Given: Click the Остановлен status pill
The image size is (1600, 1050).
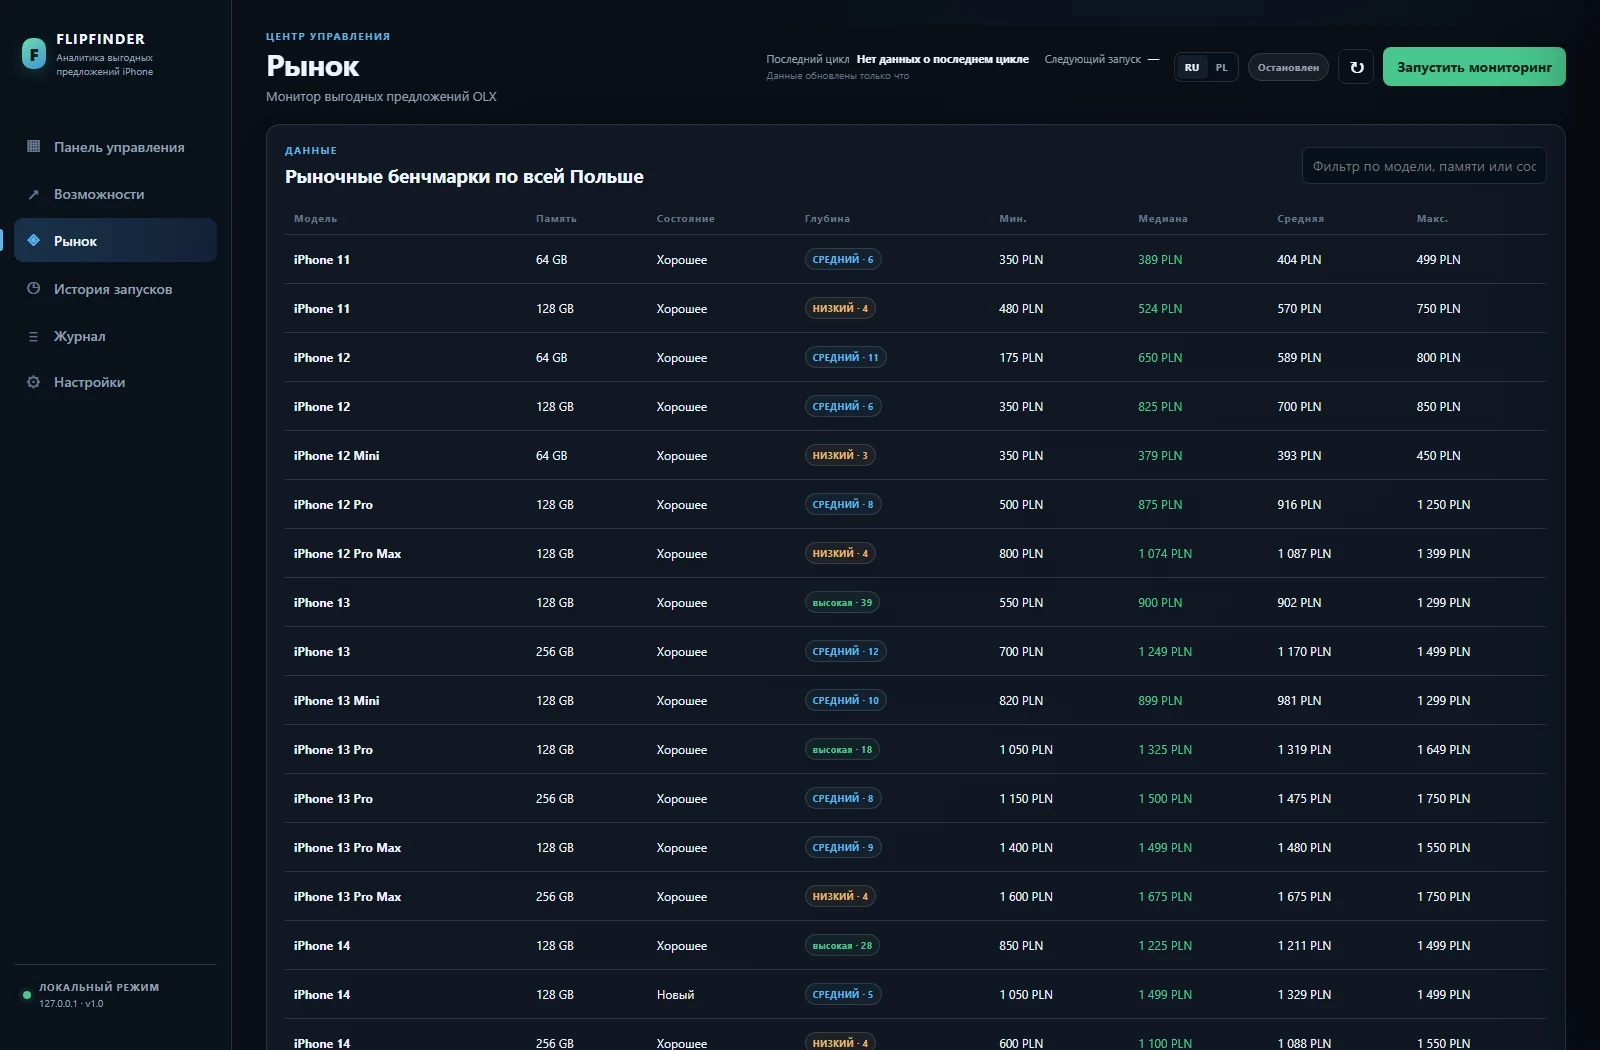Looking at the screenshot, I should (1288, 67).
